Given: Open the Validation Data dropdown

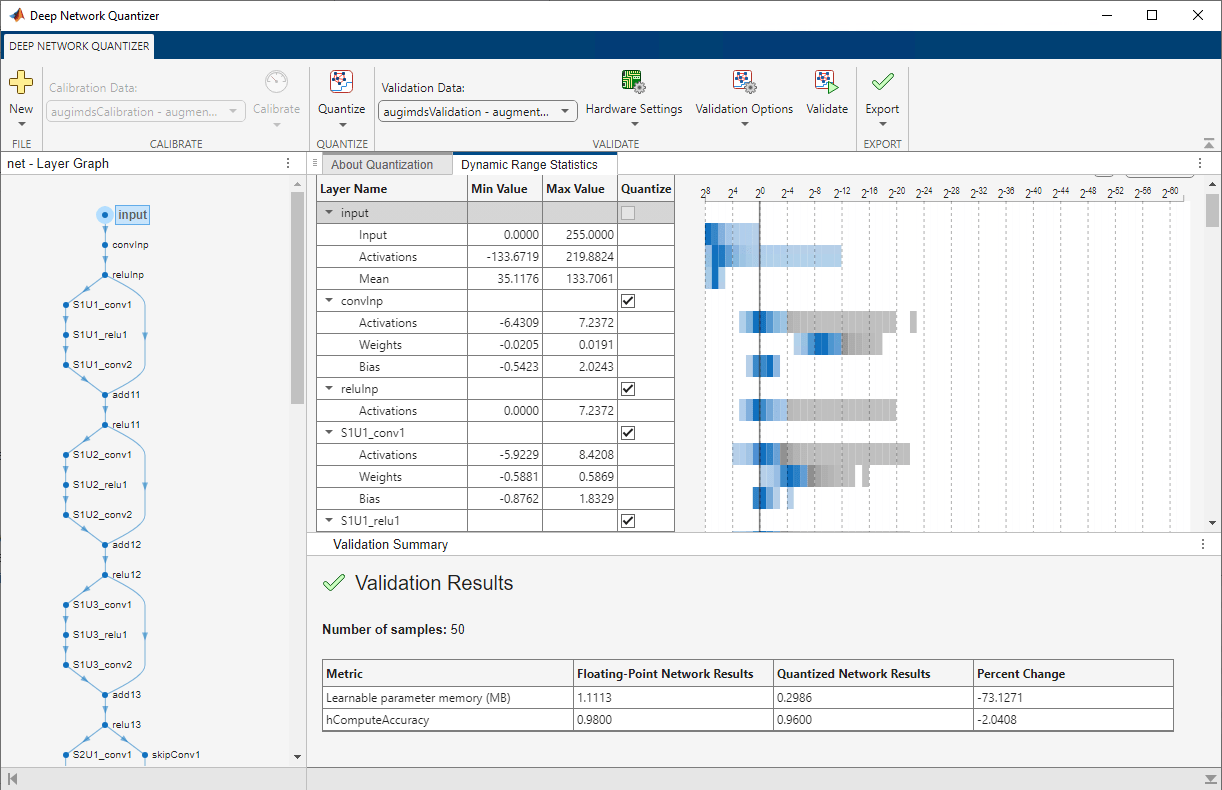Looking at the screenshot, I should tap(478, 112).
